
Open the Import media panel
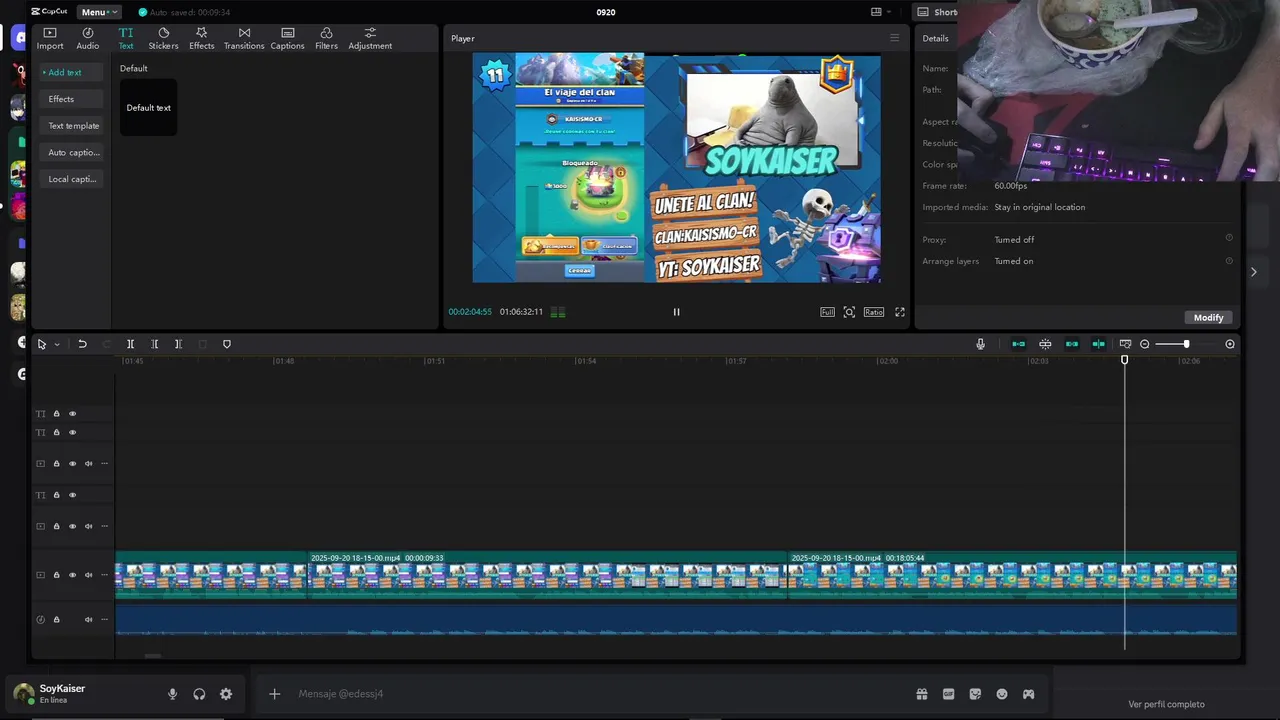pyautogui.click(x=49, y=39)
